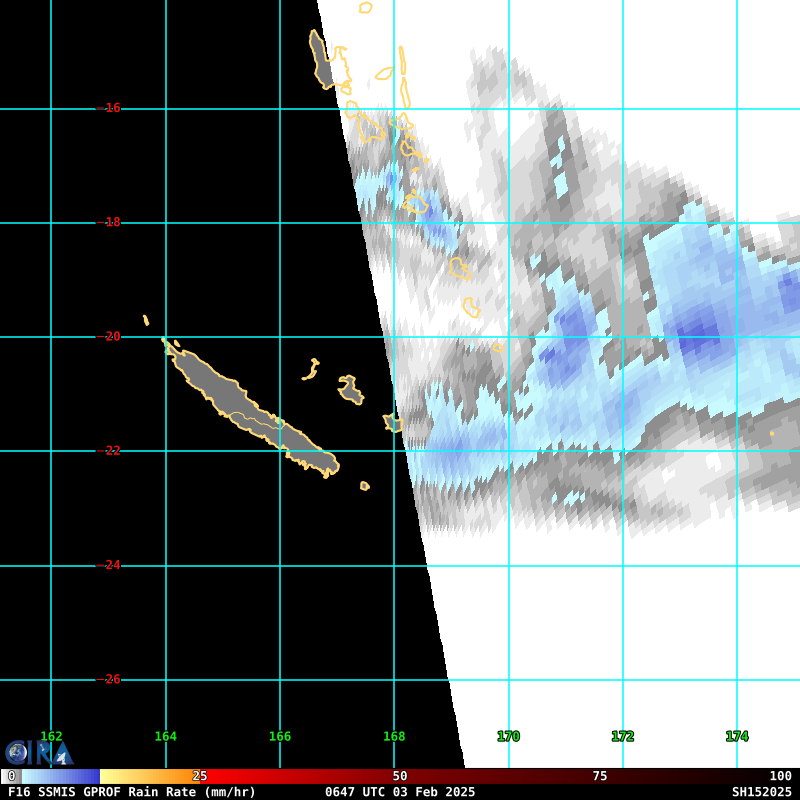Image resolution: width=800 pixels, height=800 pixels.
Task: Click the CIRA logo
Action: 39,753
